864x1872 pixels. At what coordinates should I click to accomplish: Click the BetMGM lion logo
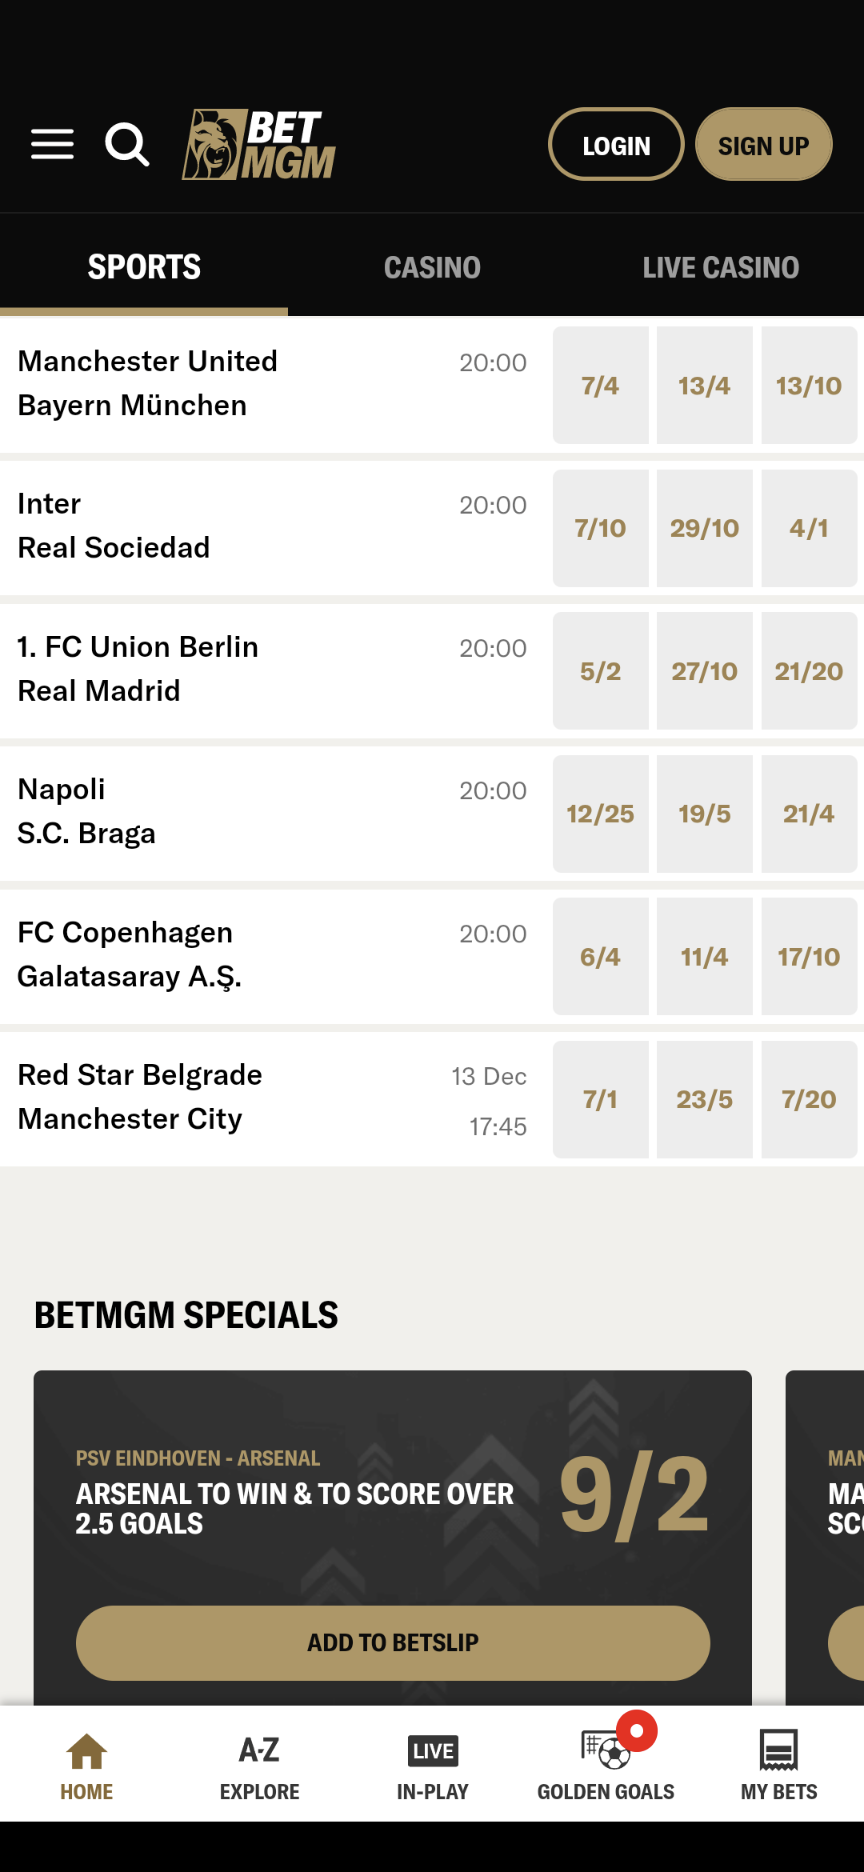tap(259, 145)
